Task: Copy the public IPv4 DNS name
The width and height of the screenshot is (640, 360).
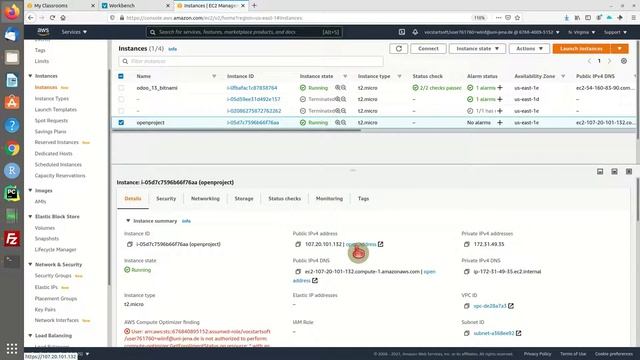Action: [298, 271]
